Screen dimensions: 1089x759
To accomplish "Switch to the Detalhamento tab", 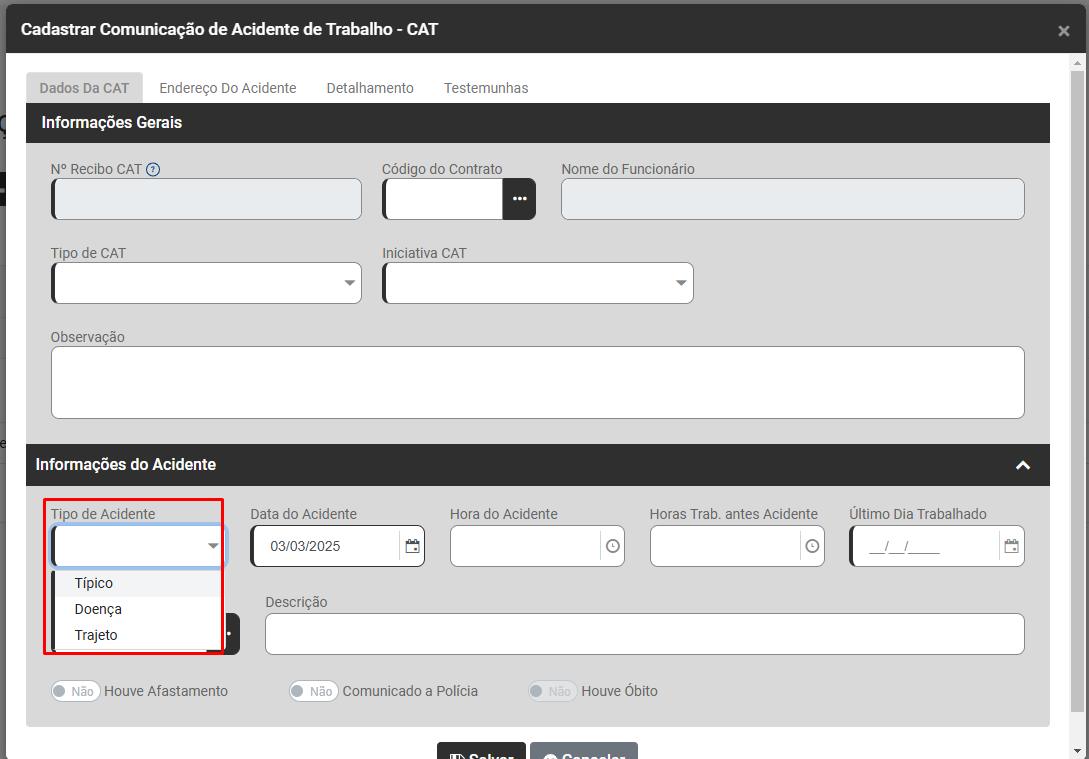I will point(370,88).
